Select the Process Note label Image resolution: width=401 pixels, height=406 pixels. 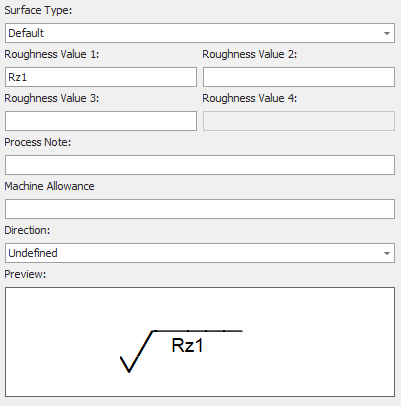pos(38,142)
